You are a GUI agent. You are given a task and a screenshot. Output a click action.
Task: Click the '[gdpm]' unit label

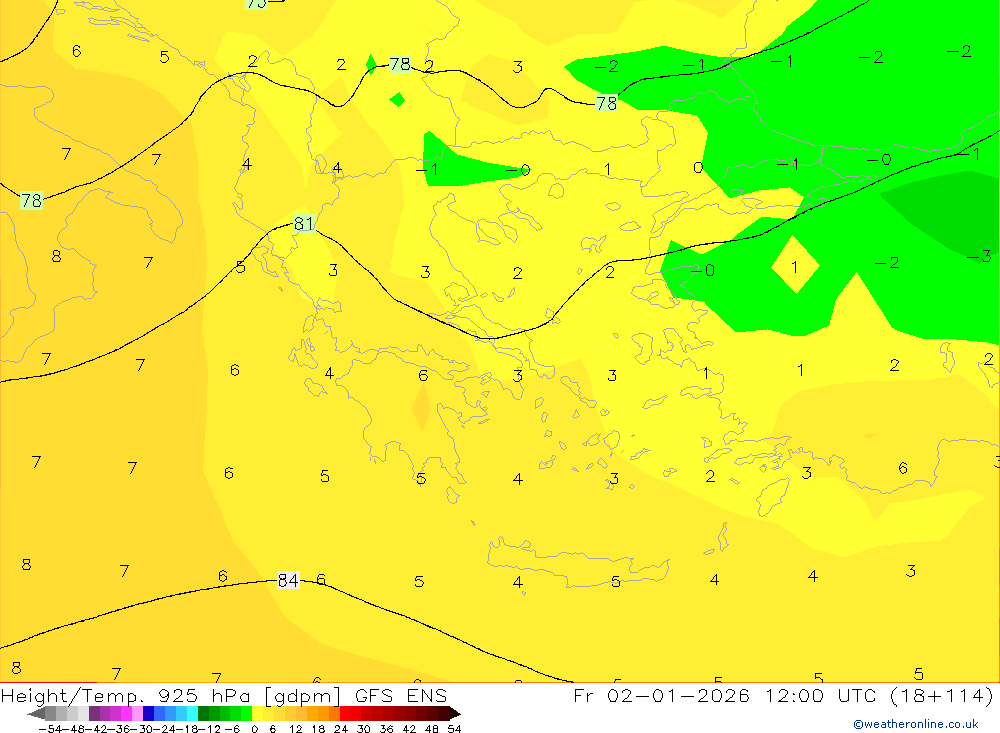[x=302, y=696]
